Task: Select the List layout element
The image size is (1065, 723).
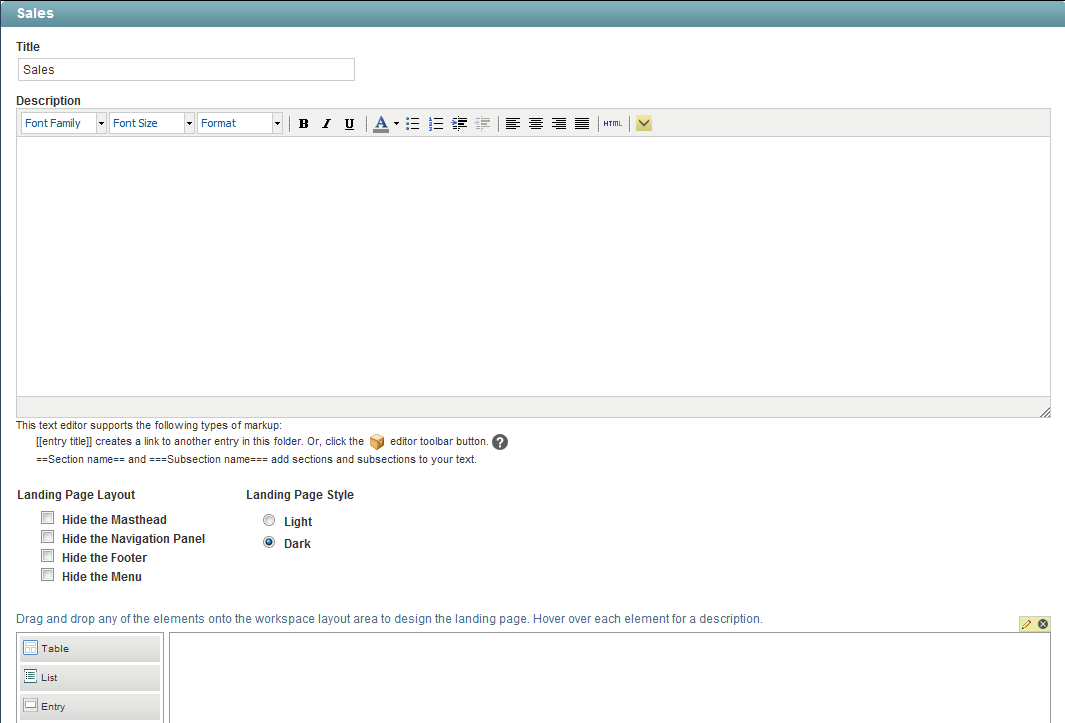Action: tap(90, 677)
